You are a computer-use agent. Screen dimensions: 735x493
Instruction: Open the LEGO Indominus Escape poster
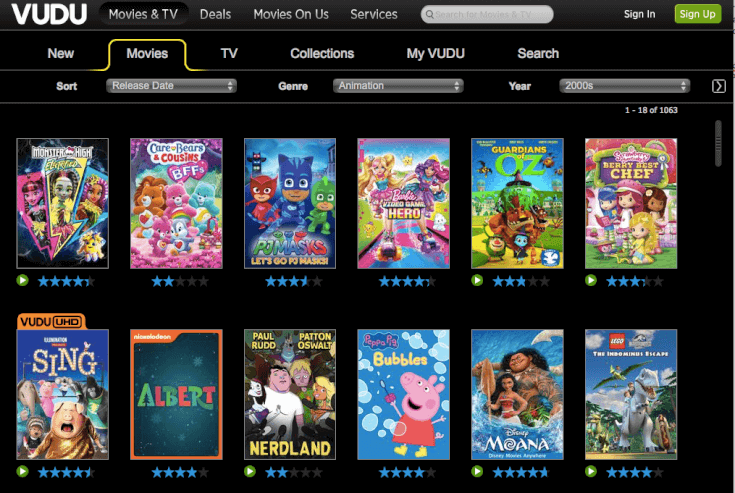click(x=631, y=394)
